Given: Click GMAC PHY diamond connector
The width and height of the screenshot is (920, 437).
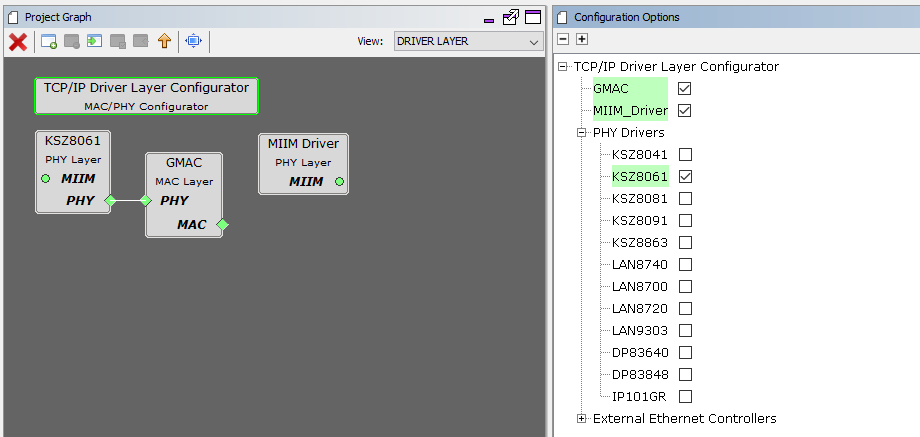Looking at the screenshot, I should 146,201.
